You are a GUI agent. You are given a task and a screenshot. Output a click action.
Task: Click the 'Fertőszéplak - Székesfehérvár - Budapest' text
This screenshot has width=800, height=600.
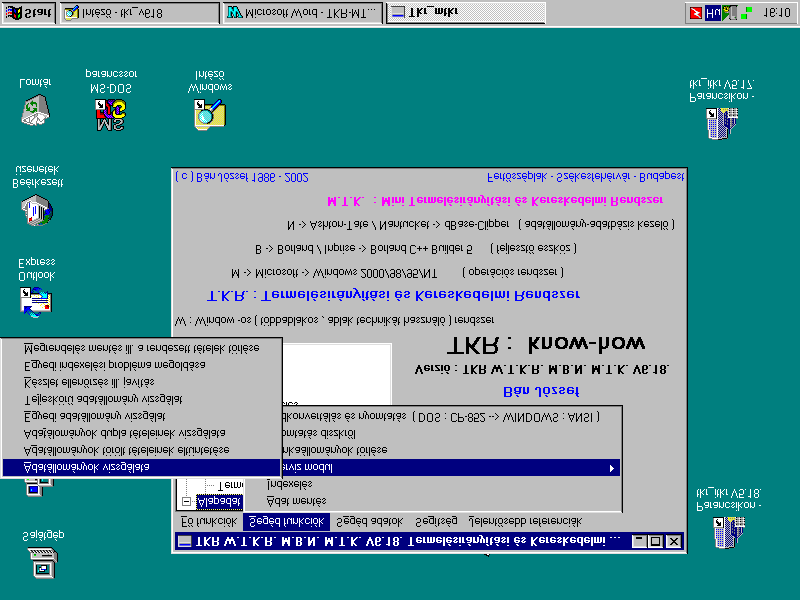tap(585, 177)
